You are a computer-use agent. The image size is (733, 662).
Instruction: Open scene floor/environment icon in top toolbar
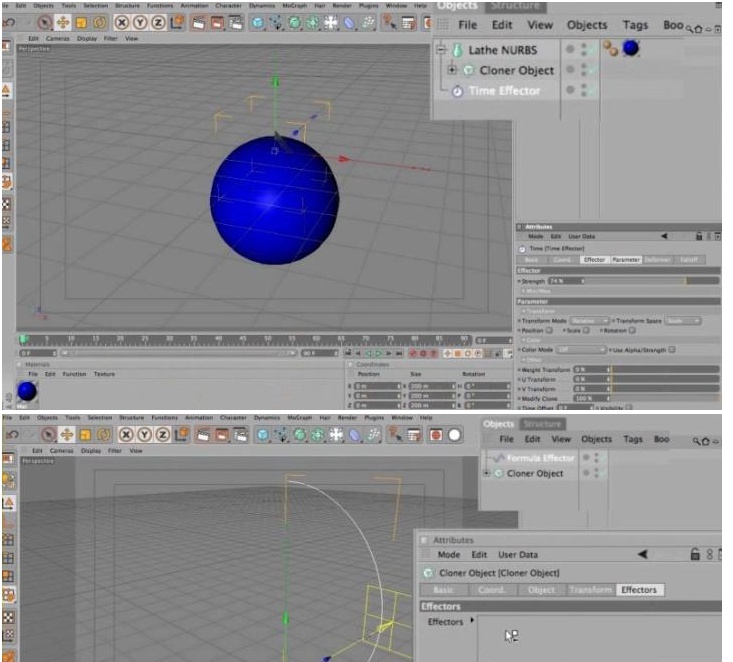click(331, 22)
